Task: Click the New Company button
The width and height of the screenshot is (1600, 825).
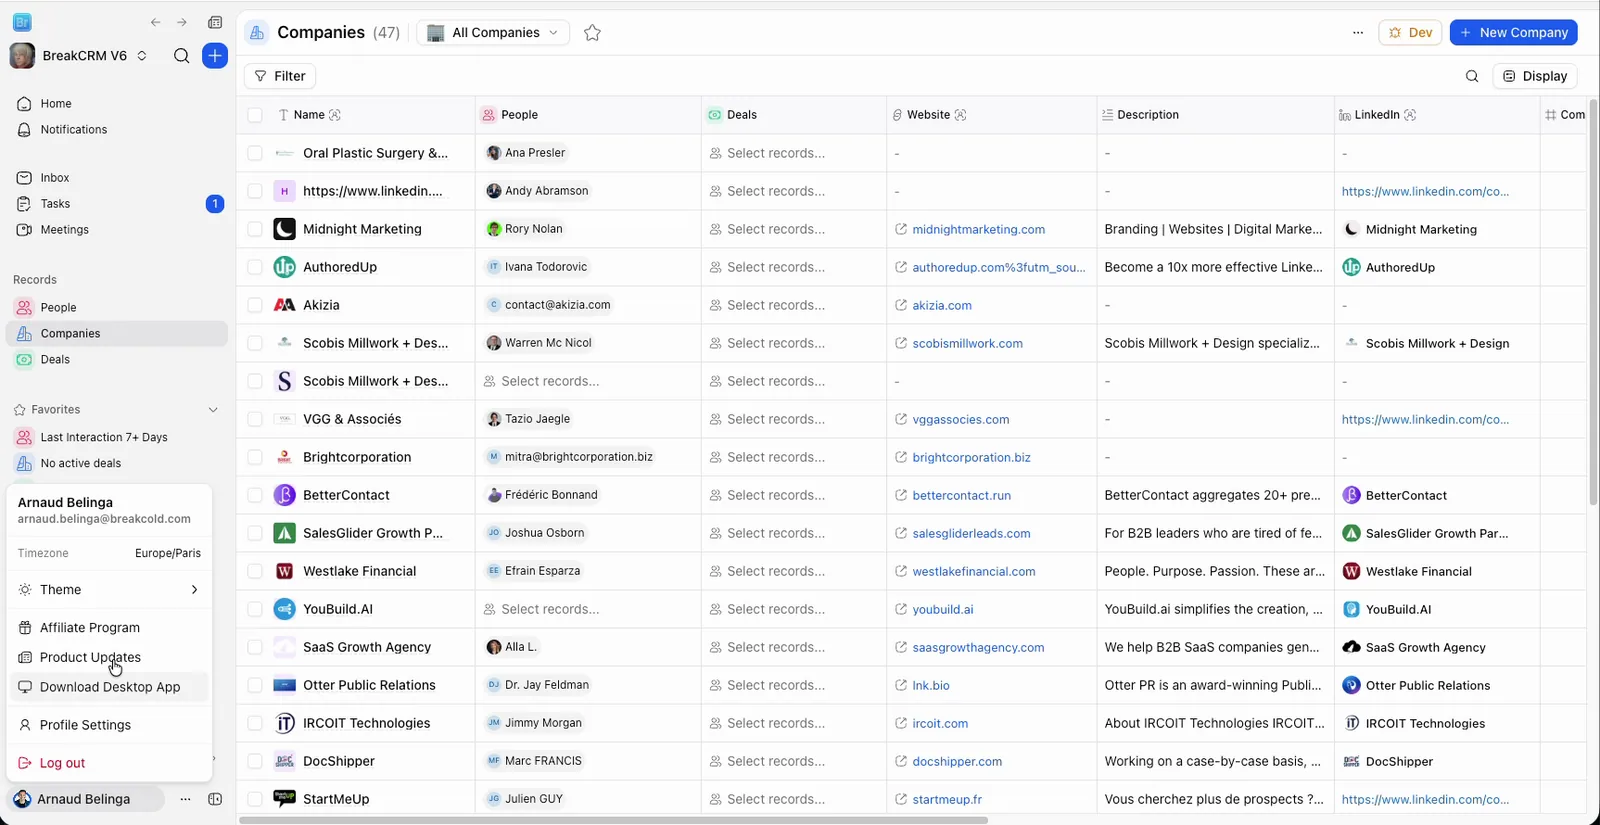Action: pos(1513,33)
